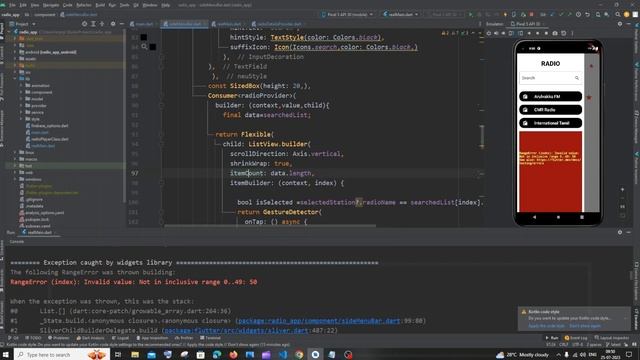Click emulator rotate left icon

point(511,33)
